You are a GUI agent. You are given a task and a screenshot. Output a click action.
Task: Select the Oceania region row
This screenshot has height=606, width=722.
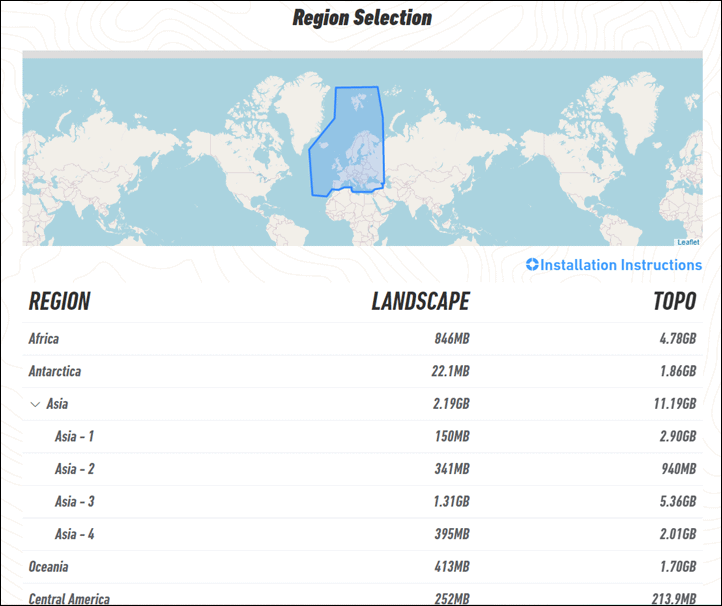pyautogui.click(x=362, y=567)
